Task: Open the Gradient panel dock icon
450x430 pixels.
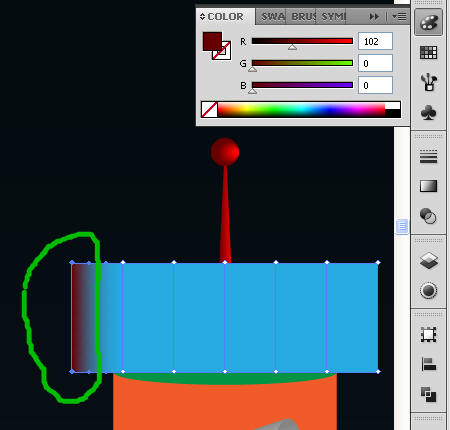Action: (x=428, y=186)
